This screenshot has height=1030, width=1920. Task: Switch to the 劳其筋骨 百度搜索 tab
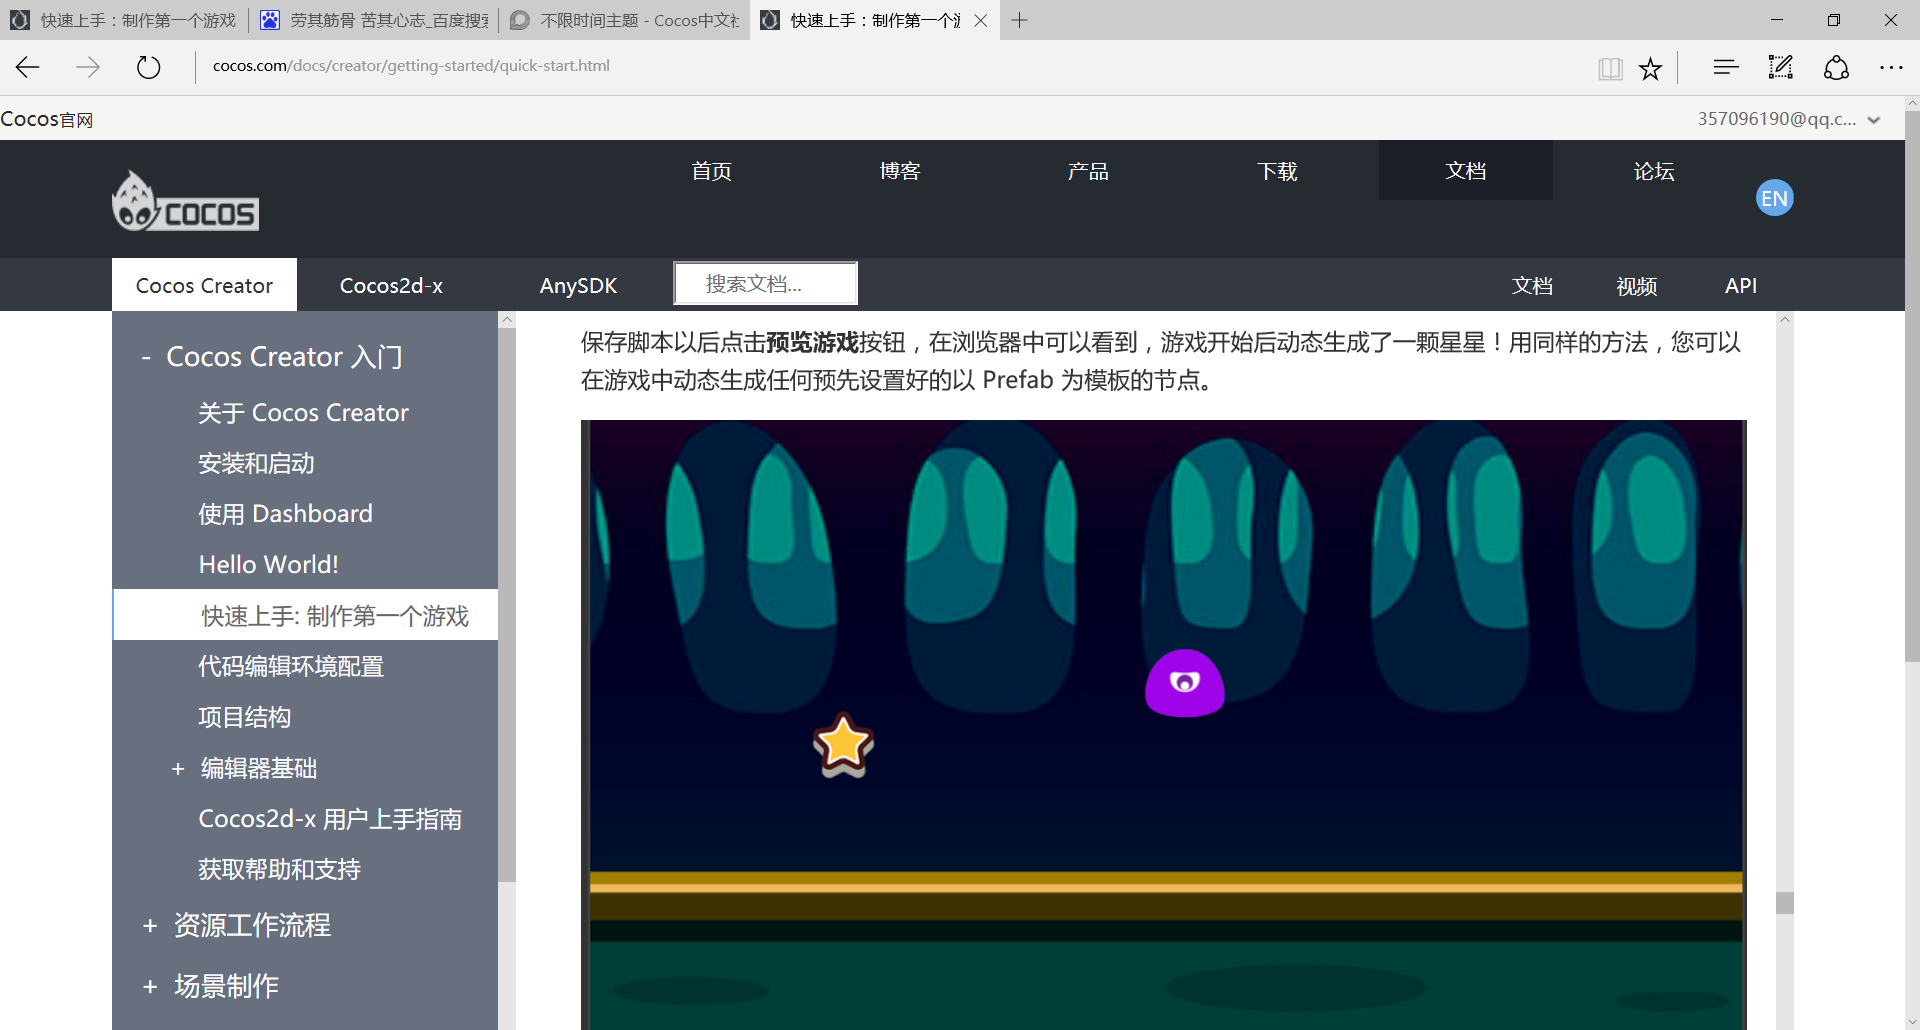[374, 20]
